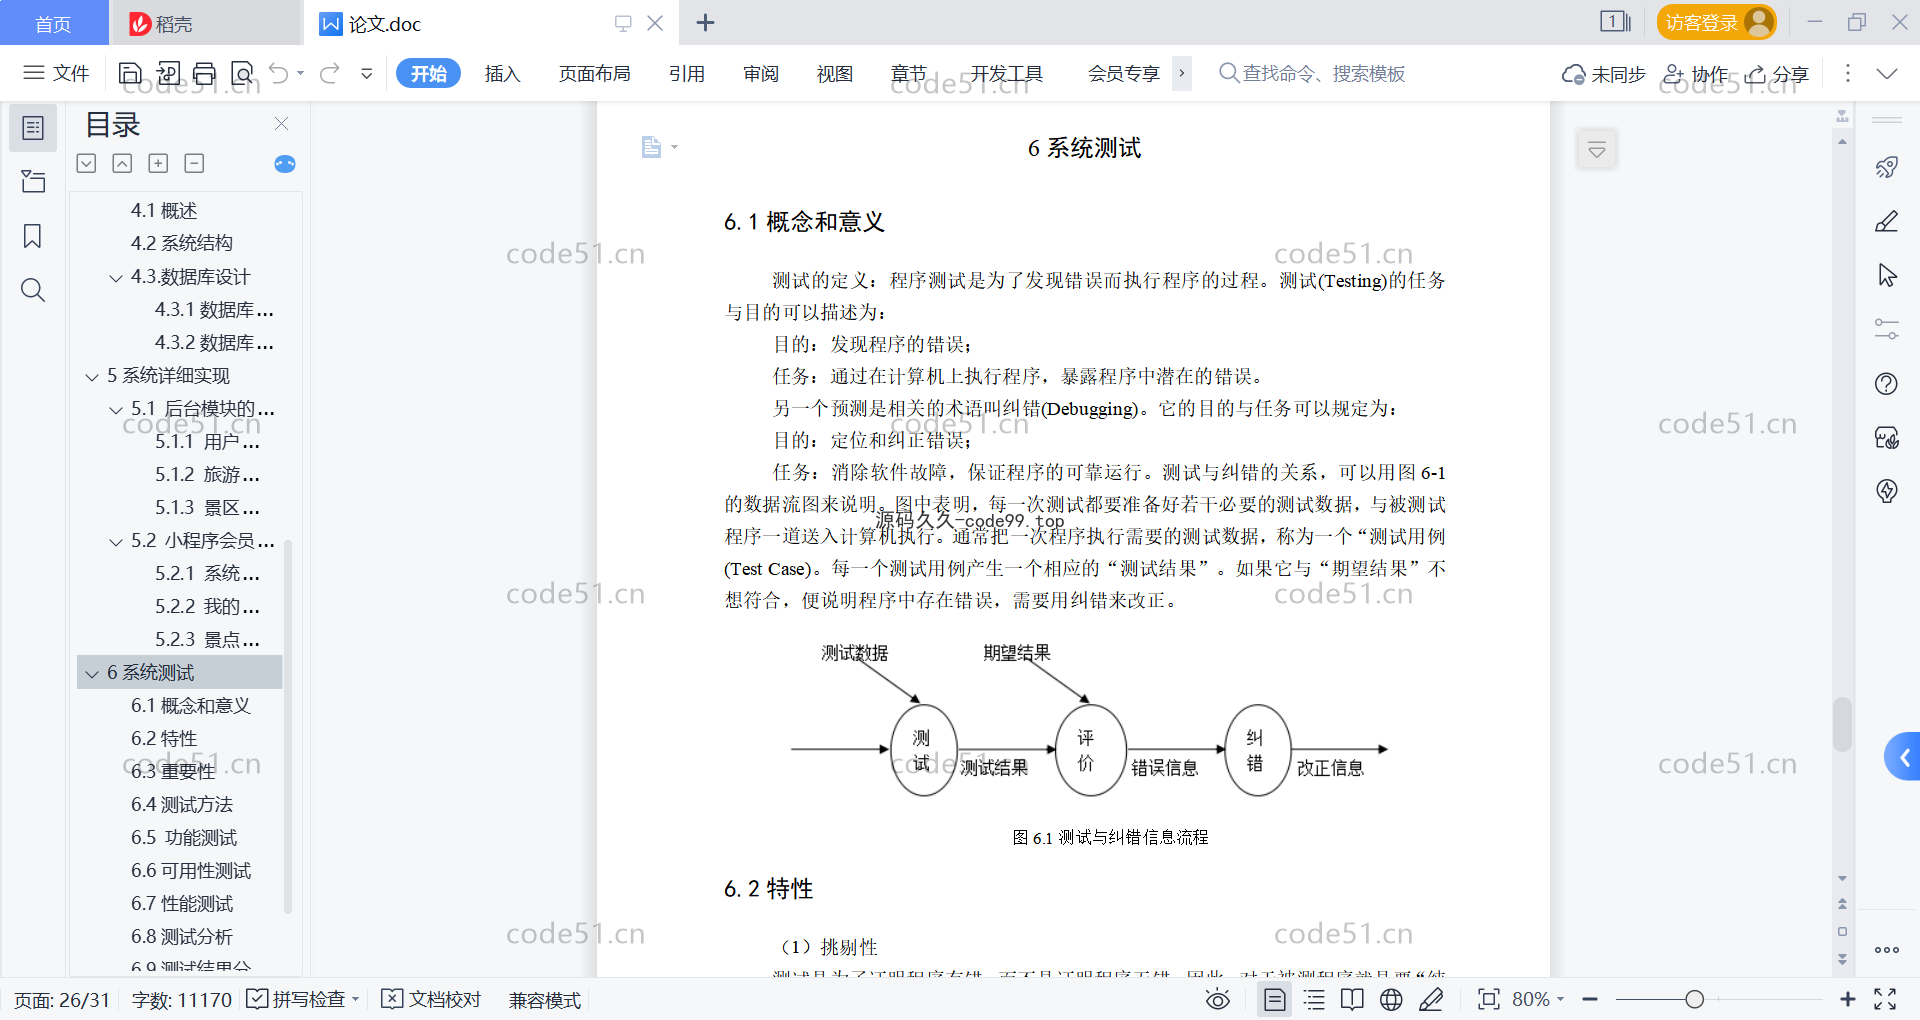Expand more ribbon tabs arrow
The width and height of the screenshot is (1920, 1020).
coord(1182,73)
